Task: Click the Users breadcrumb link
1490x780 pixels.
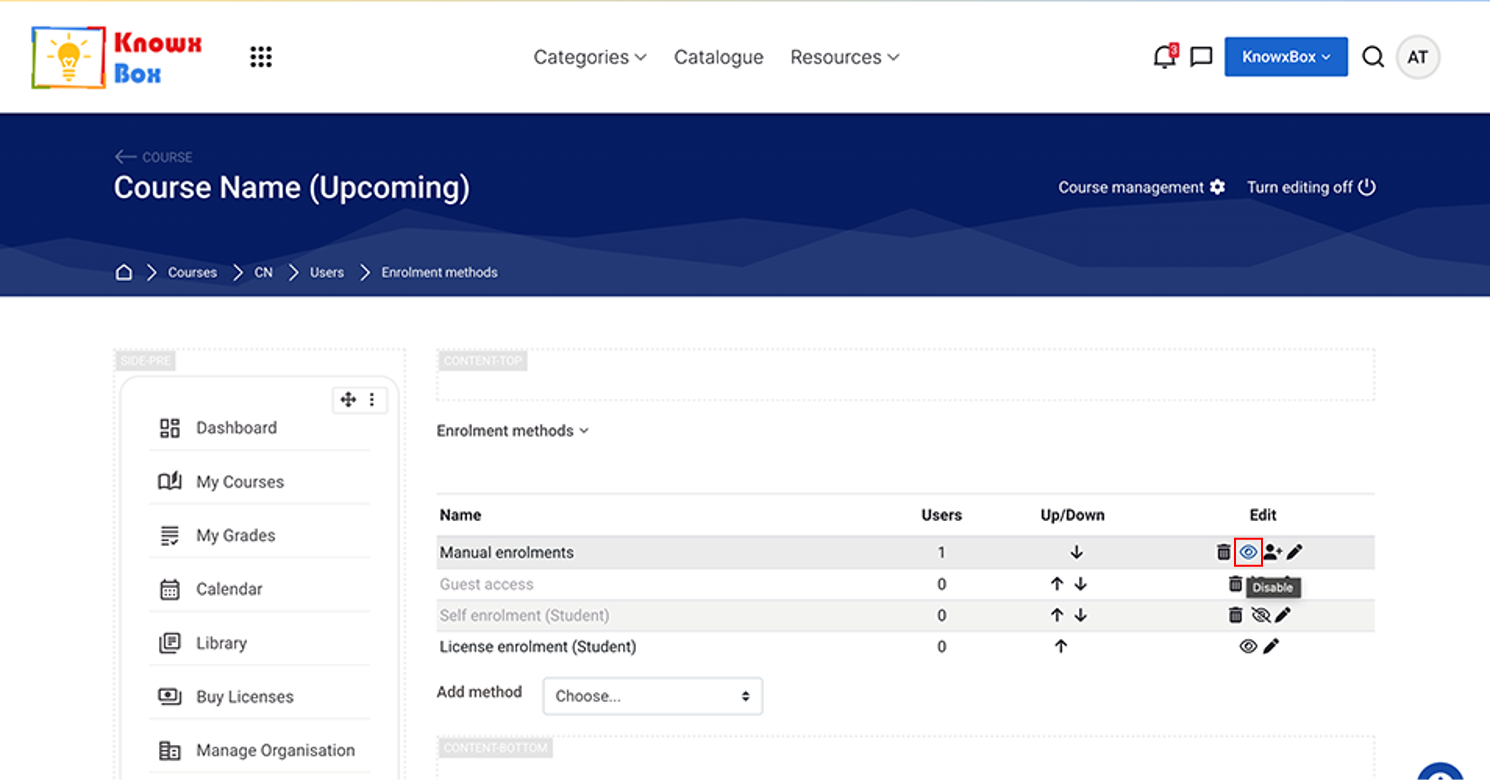Action: tap(327, 272)
